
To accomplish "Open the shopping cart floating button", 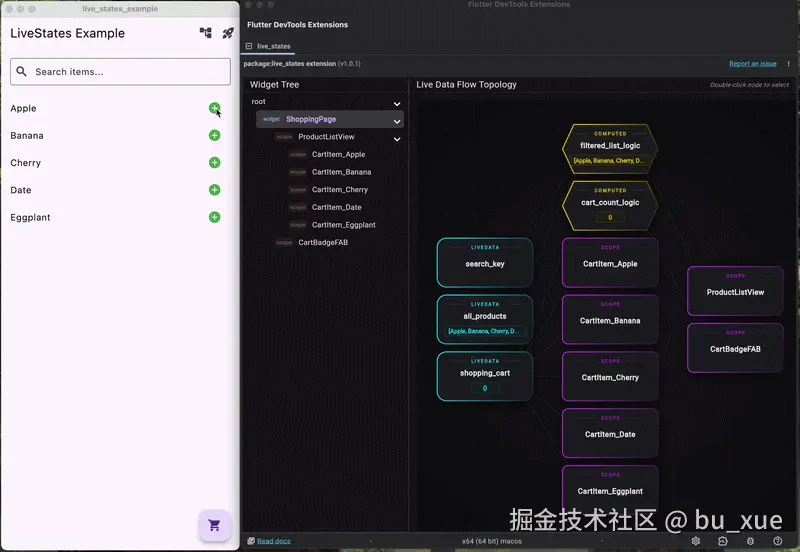I will (214, 525).
